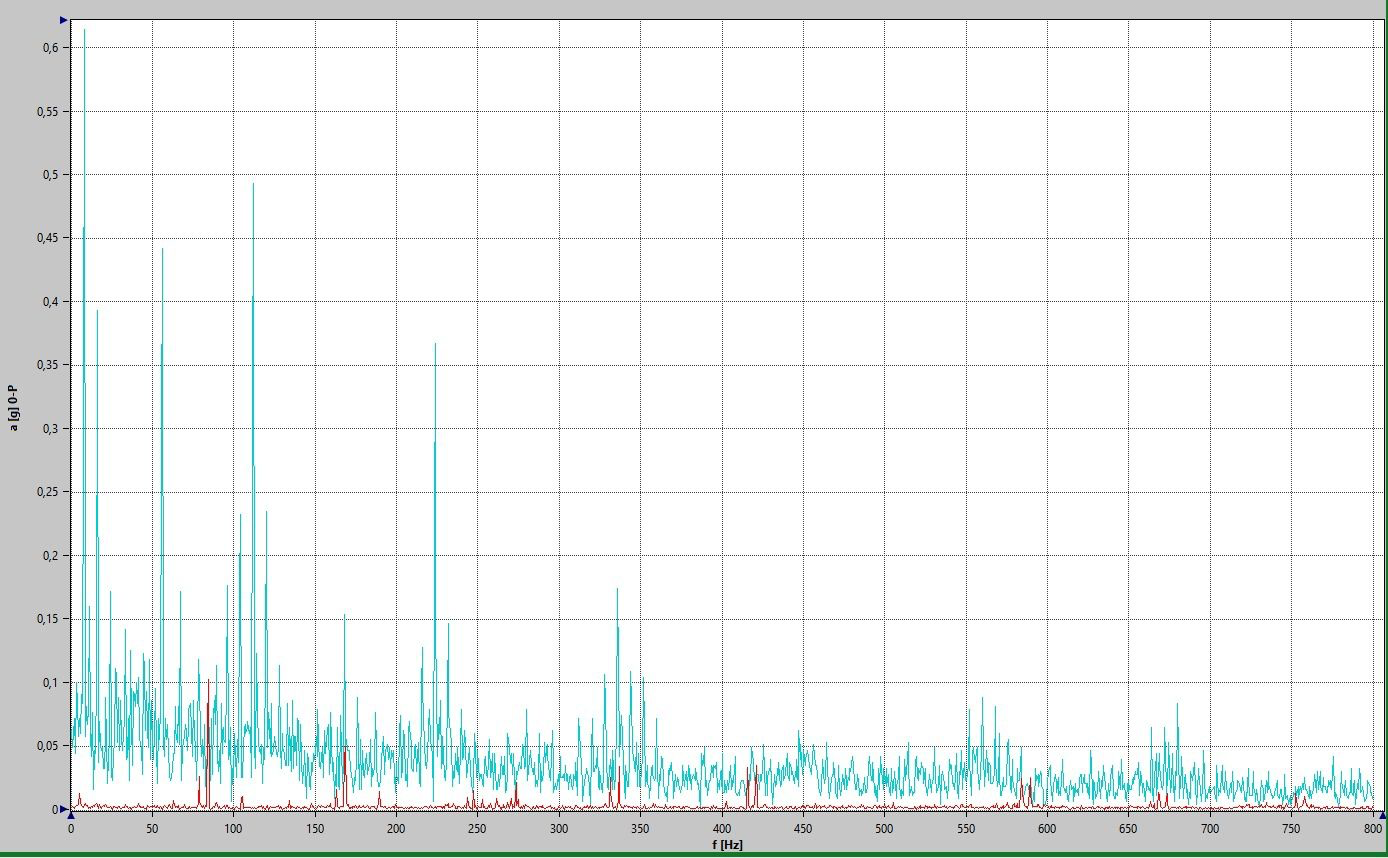The image size is (1388, 858).
Task: Click the 350 Hz frequency tick label
Action: [640, 829]
